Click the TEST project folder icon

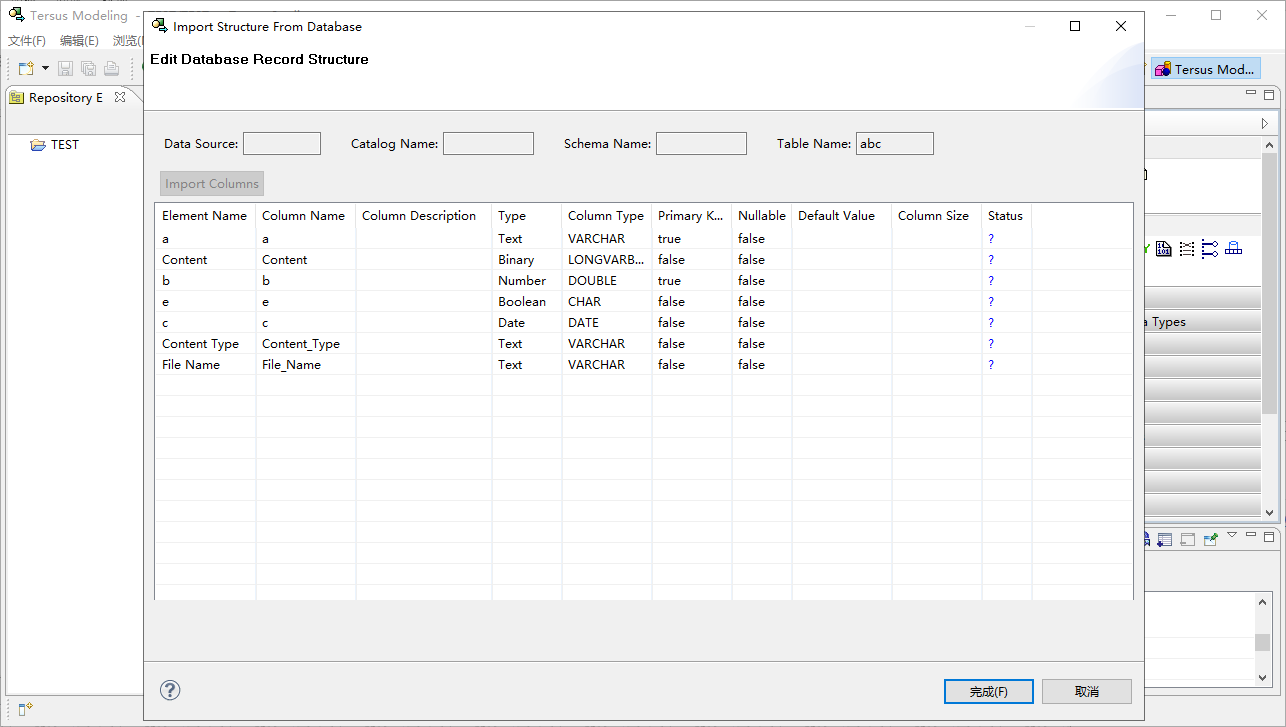(x=38, y=145)
